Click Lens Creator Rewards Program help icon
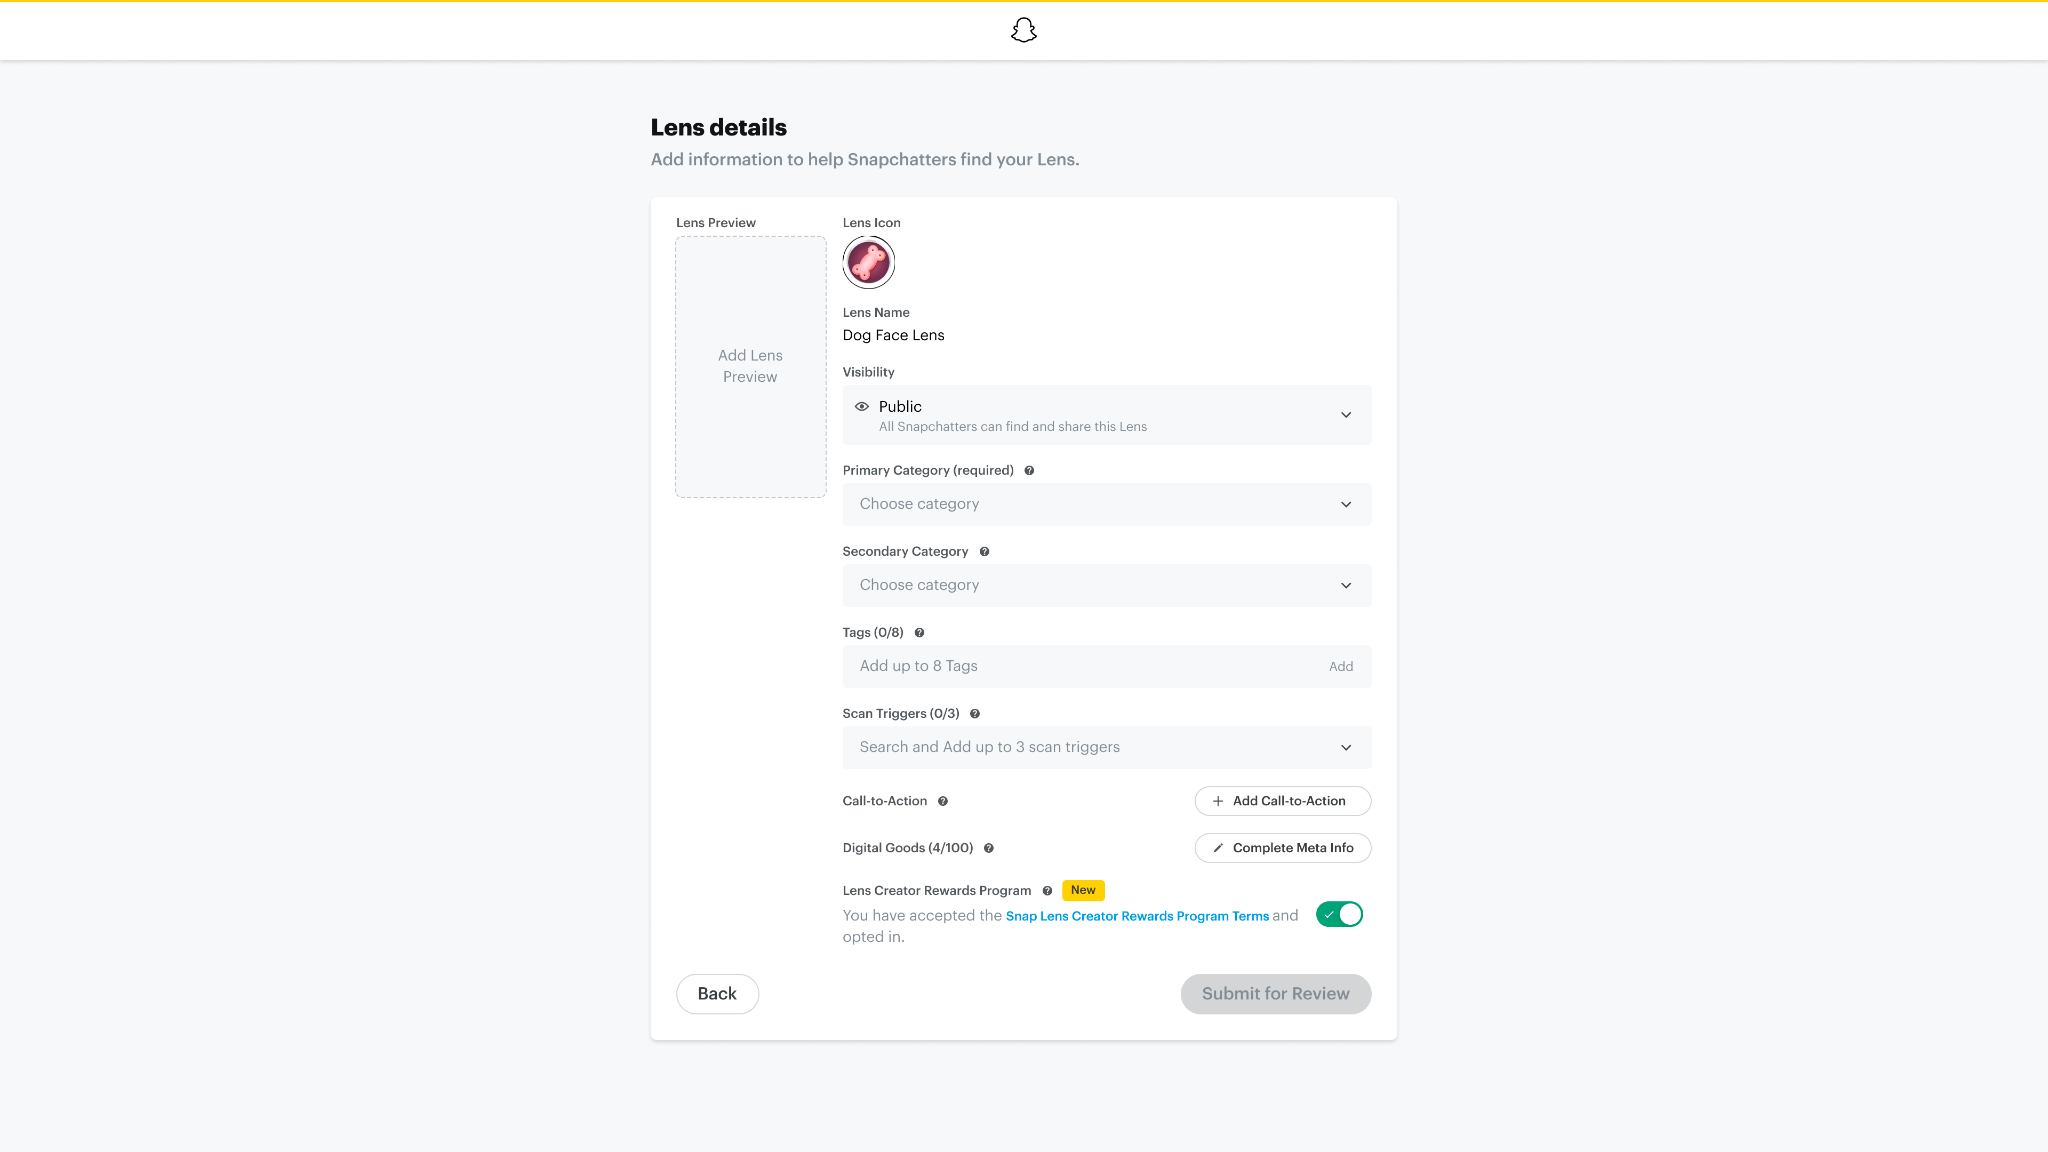The height and width of the screenshot is (1152, 2048). point(1047,891)
